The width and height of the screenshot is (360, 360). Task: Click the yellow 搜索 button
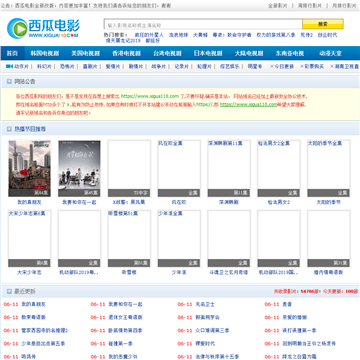click(323, 24)
